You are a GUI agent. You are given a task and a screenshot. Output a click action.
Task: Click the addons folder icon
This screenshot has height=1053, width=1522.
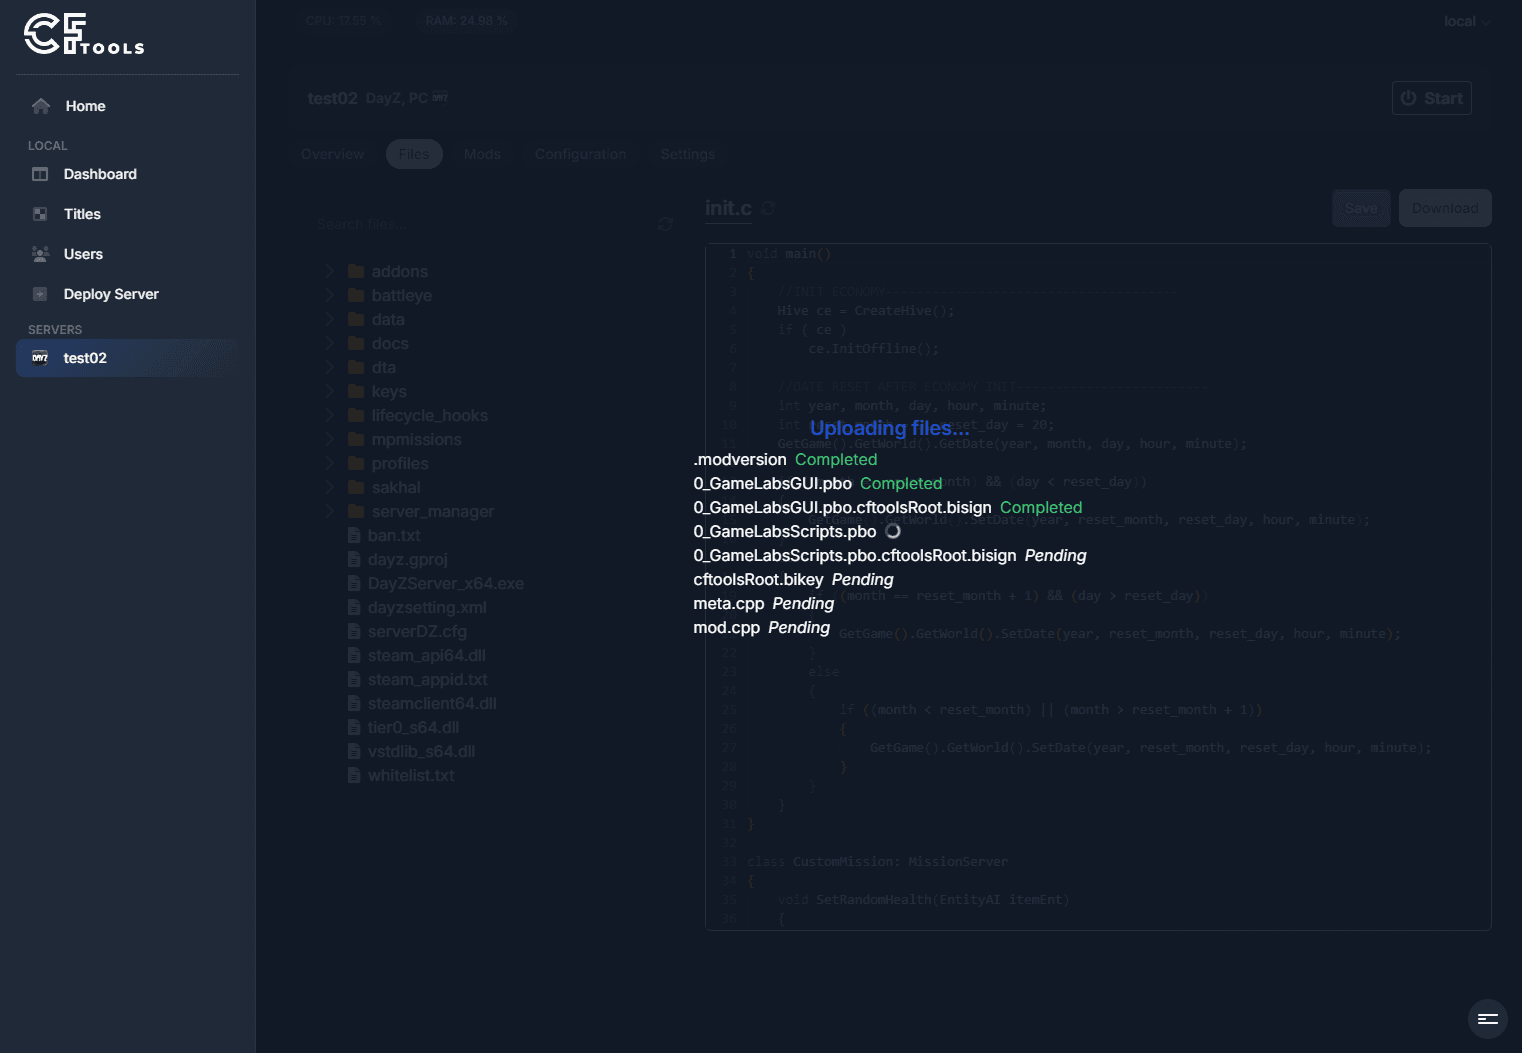pyautogui.click(x=355, y=271)
